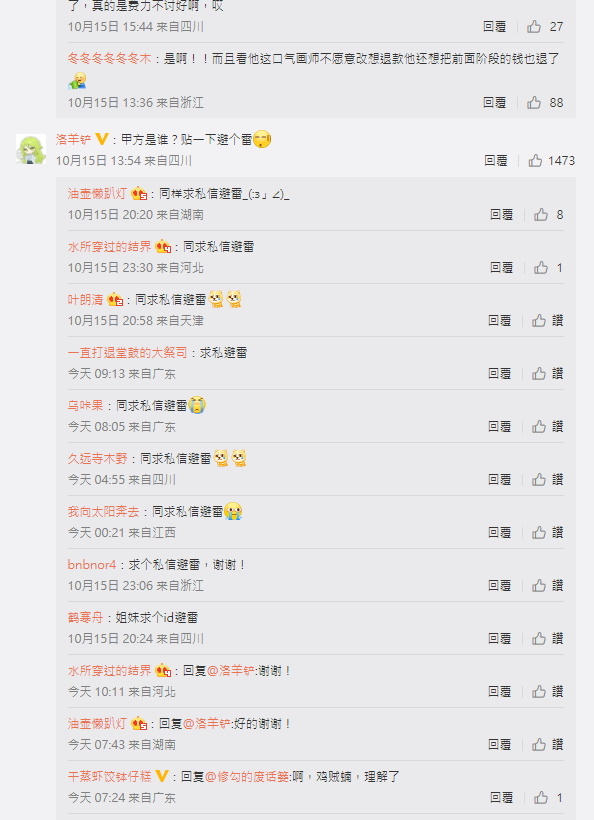Viewport: 594px width, 820px height.
Task: Click the membership badge next to 叶朗清
Action: pos(115,300)
